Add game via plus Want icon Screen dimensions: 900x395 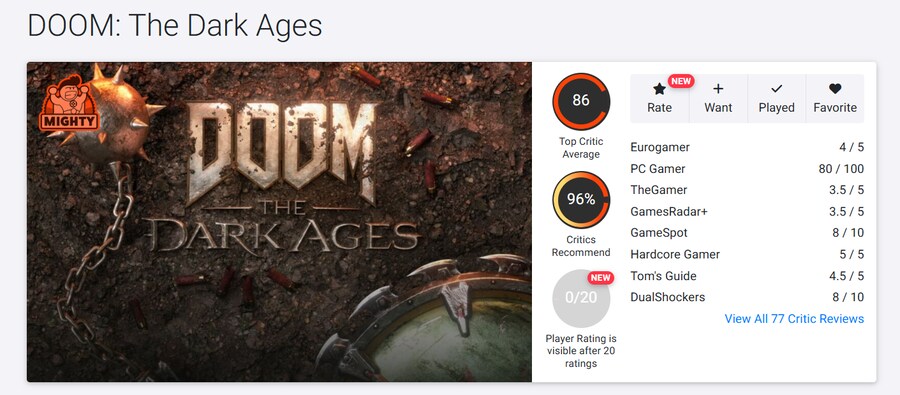[x=717, y=88]
